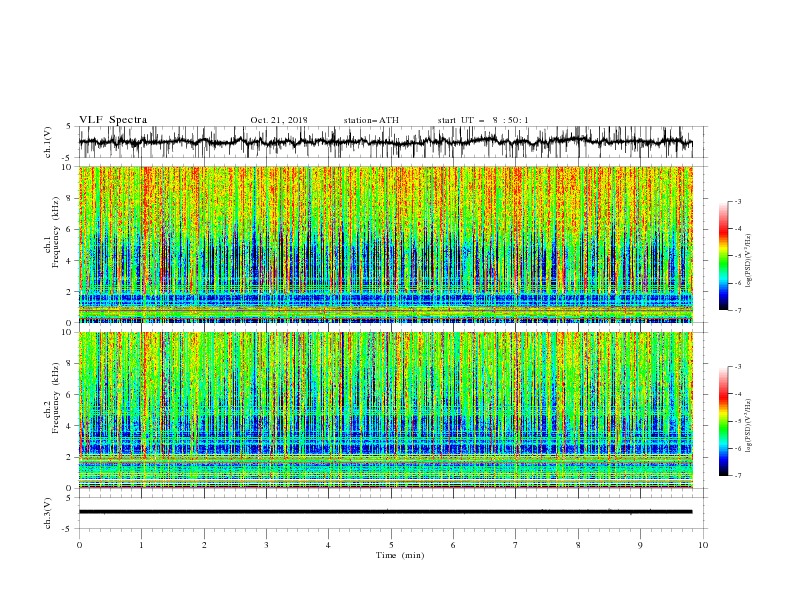Select the start UT time label
Screen dimensions: 792x612
pyautogui.click(x=483, y=120)
